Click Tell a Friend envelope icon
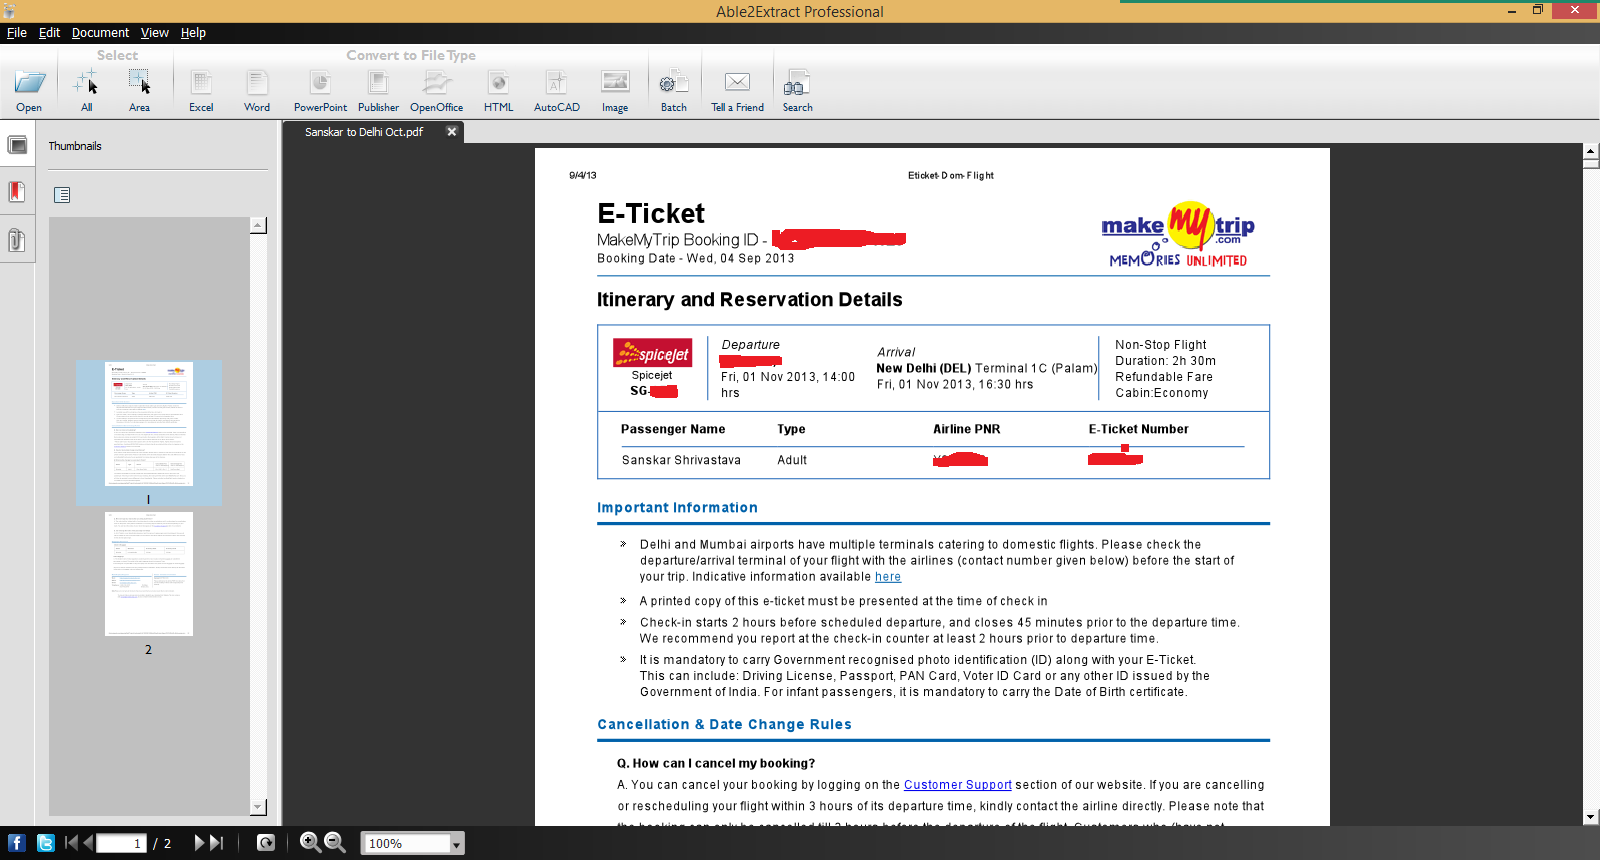Screen dimensions: 1600x860 click(737, 82)
